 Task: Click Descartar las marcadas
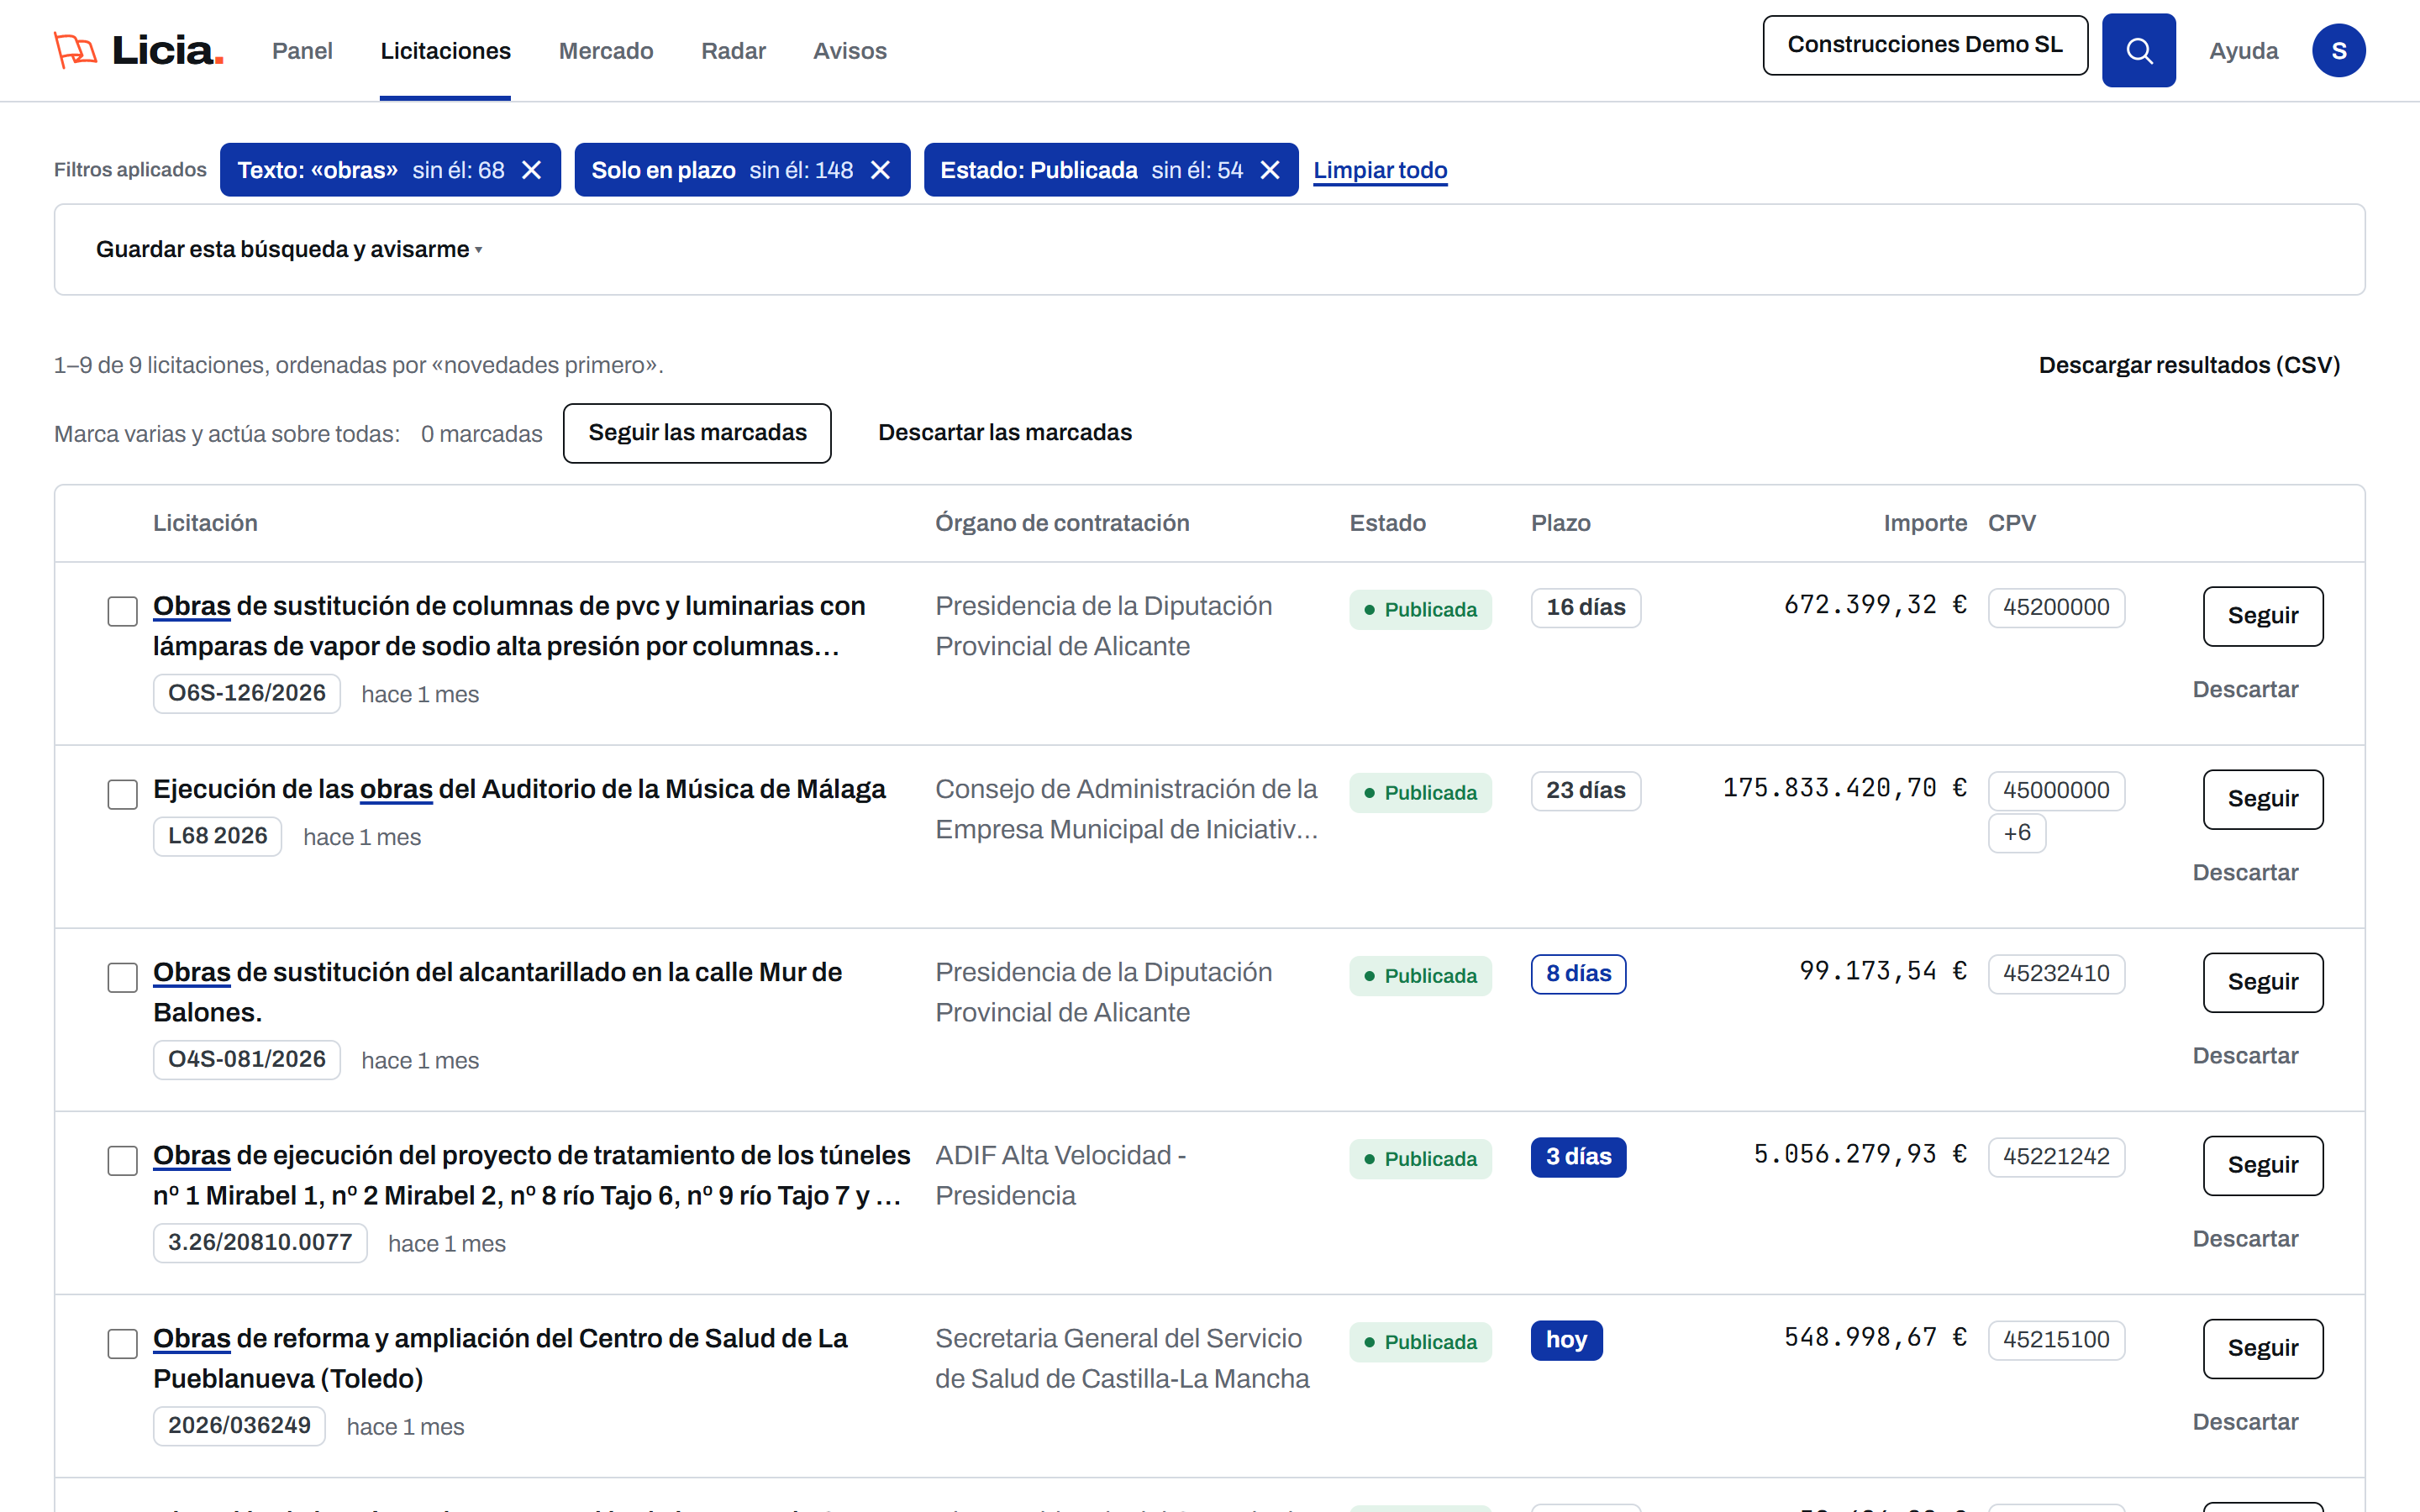[1005, 433]
